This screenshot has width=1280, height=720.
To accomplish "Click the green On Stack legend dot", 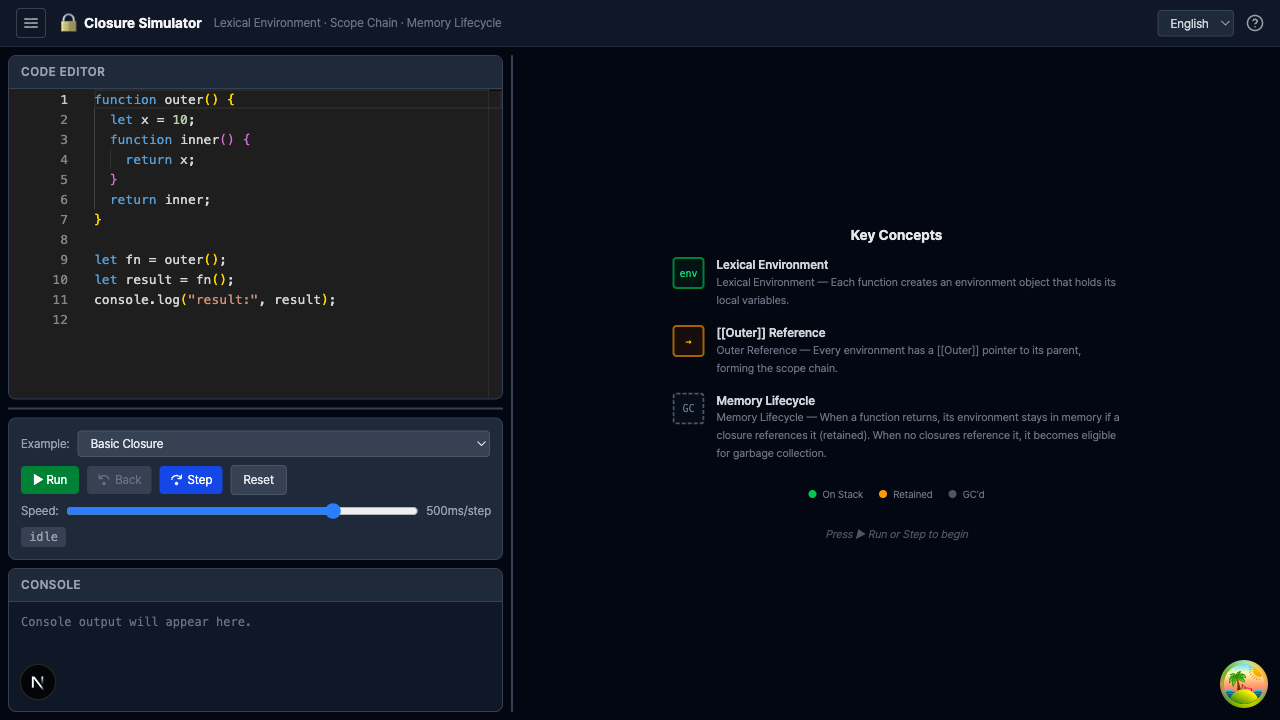I will (x=812, y=494).
